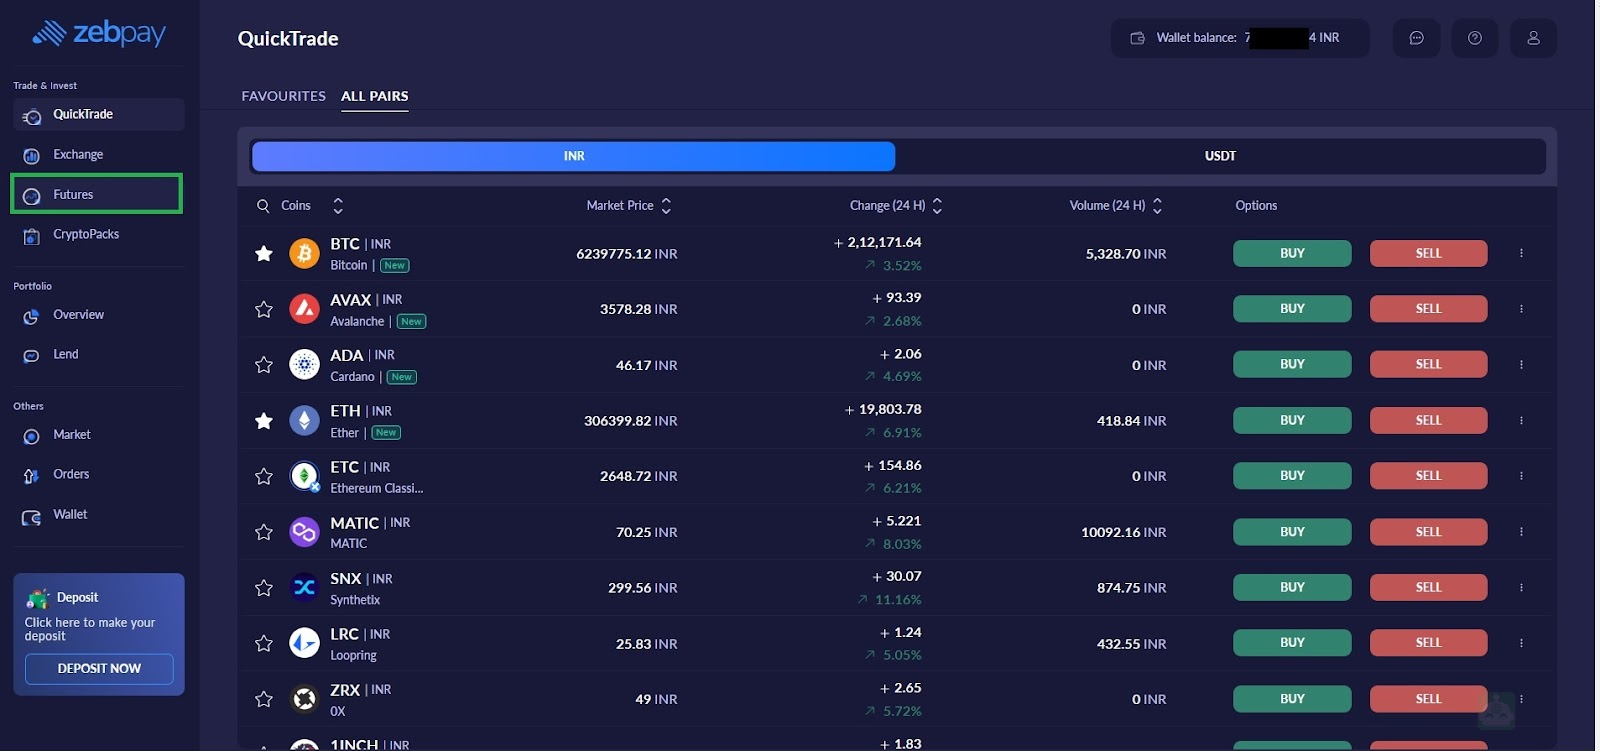This screenshot has height=751, width=1600.
Task: Buy ETH with the BUY button
Action: click(1292, 420)
